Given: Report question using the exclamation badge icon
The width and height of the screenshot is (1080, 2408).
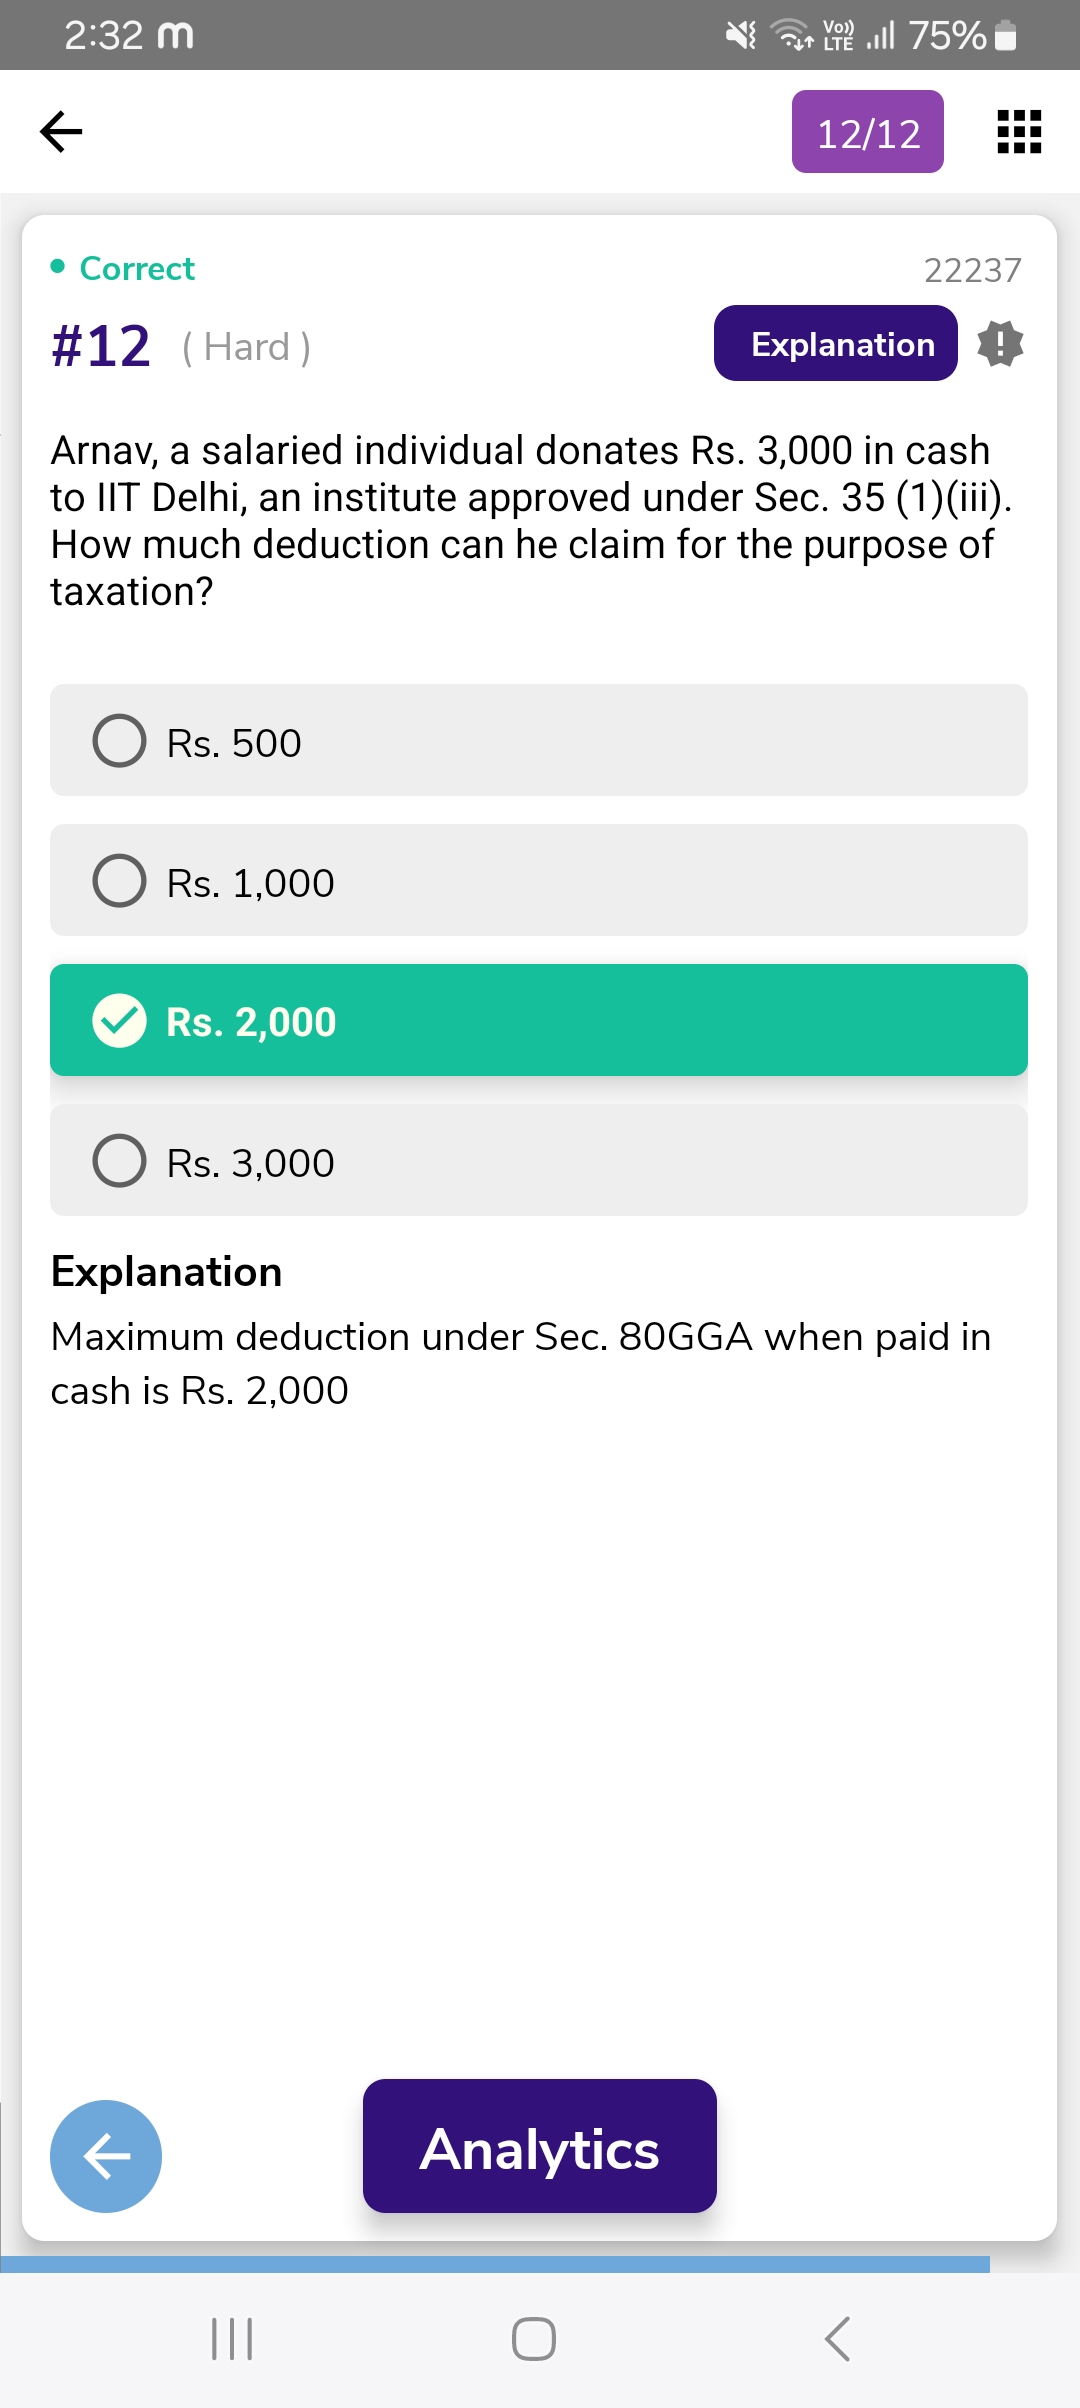Looking at the screenshot, I should pyautogui.click(x=1000, y=344).
